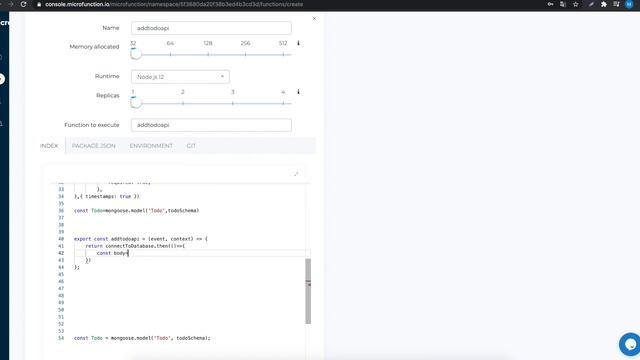Screen dimensions: 640x360
Task: Open the browser media control icon
Action: click(x=616, y=4)
